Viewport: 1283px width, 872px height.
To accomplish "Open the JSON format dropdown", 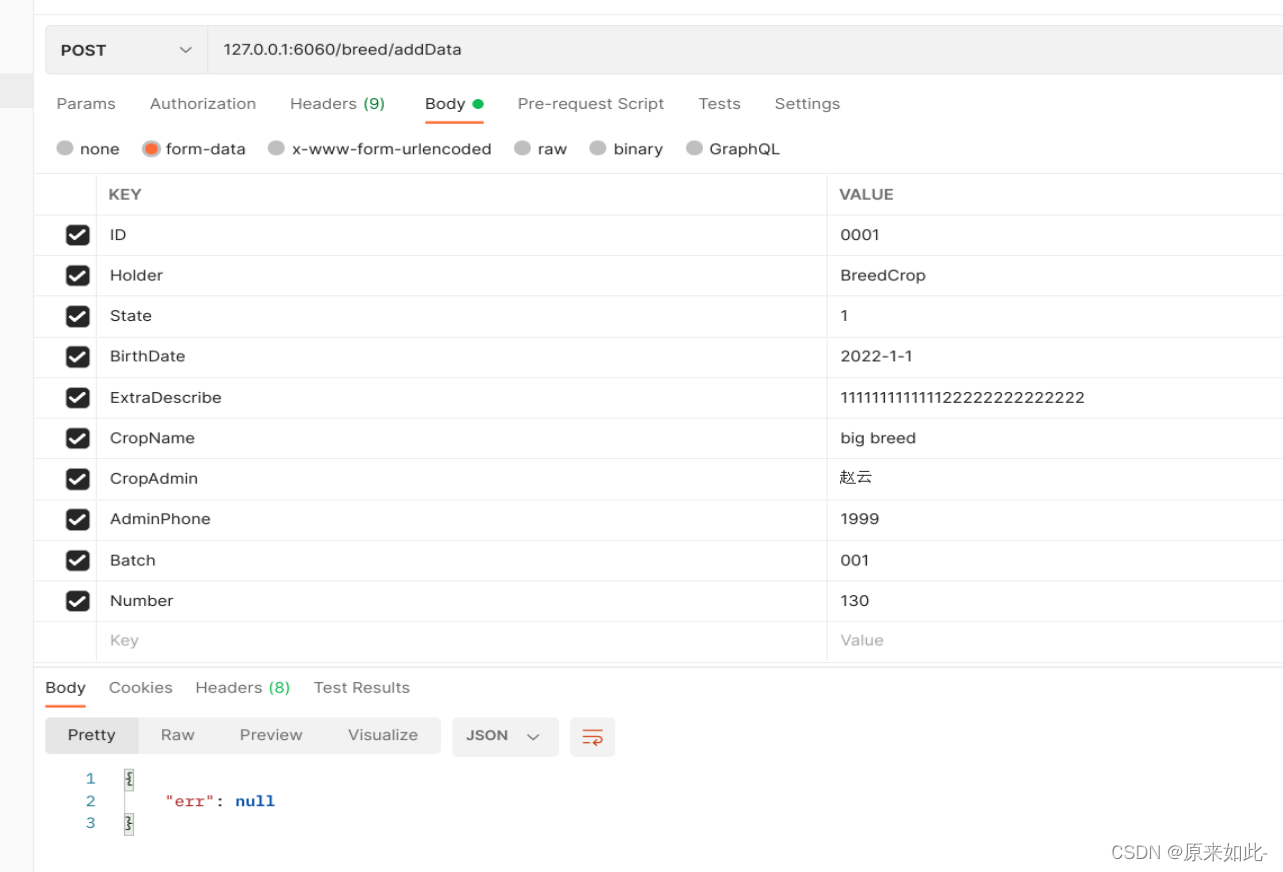I will [x=505, y=736].
